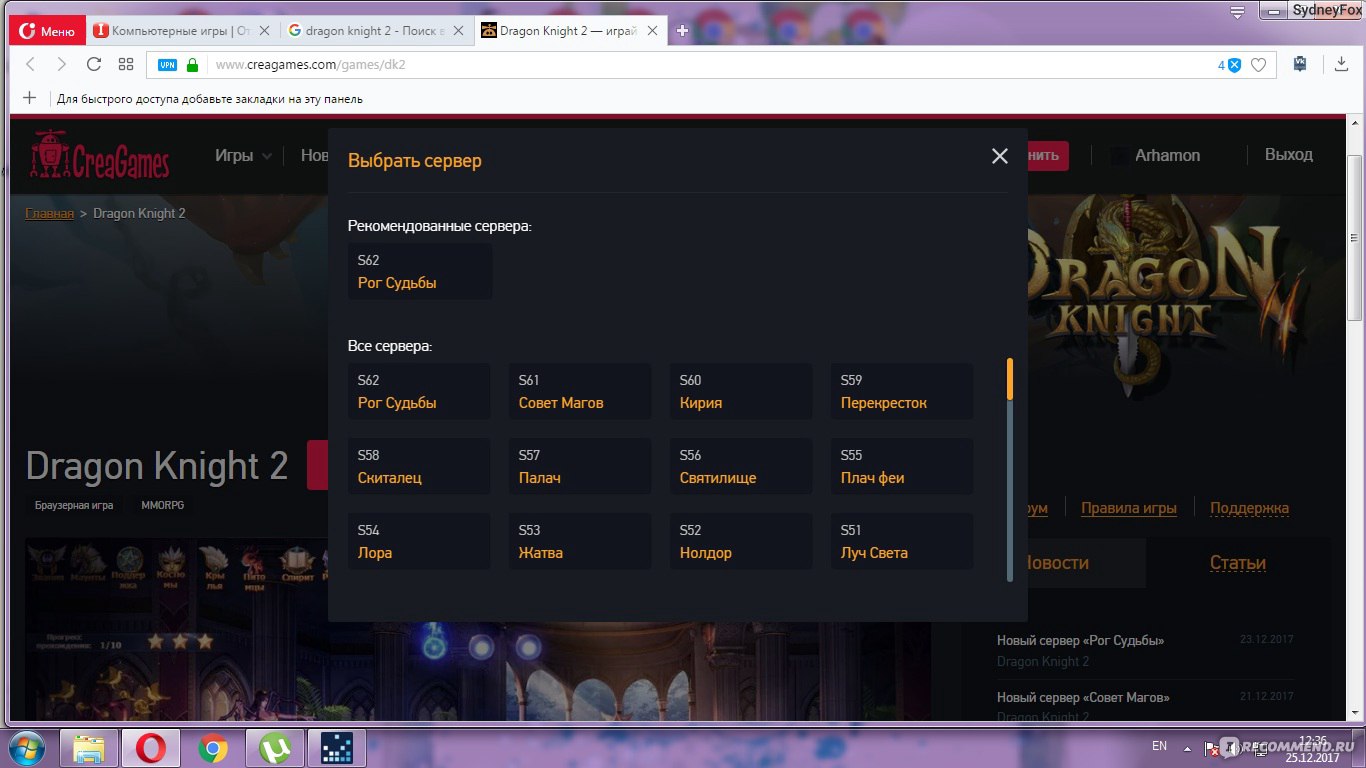Click the VPN badge in address bar
Image resolution: width=1366 pixels, height=768 pixels.
(167, 65)
